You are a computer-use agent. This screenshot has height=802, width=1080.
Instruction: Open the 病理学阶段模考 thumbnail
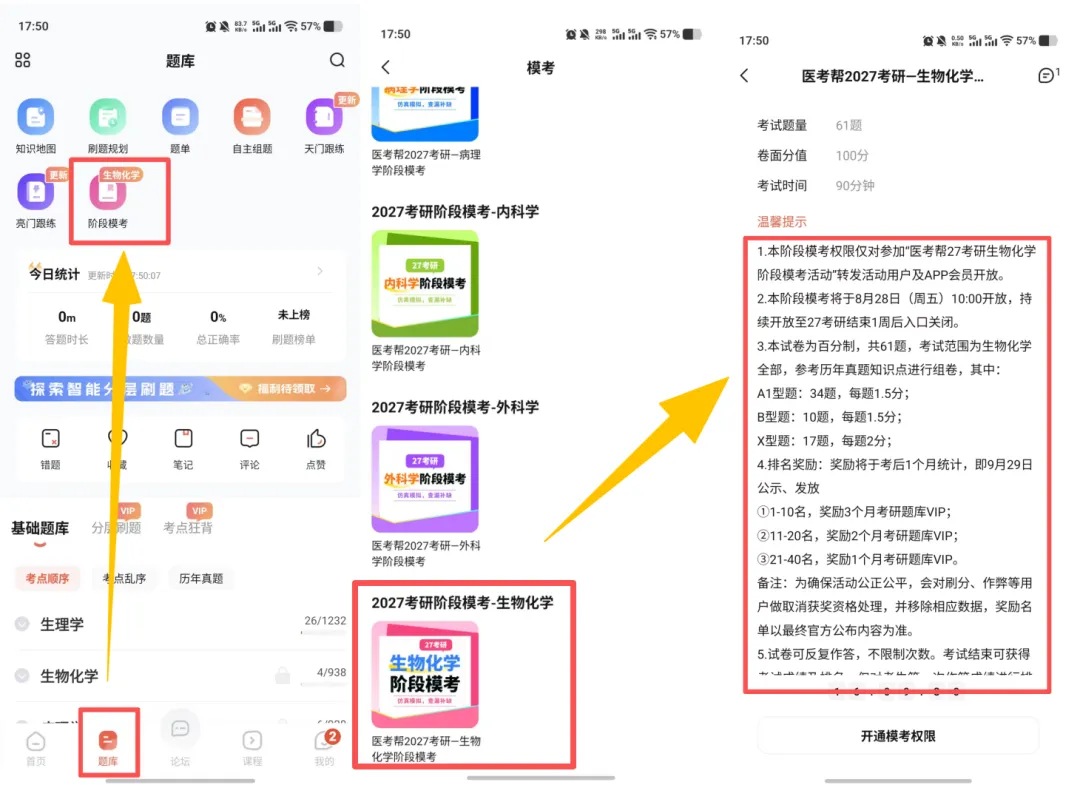pos(425,114)
